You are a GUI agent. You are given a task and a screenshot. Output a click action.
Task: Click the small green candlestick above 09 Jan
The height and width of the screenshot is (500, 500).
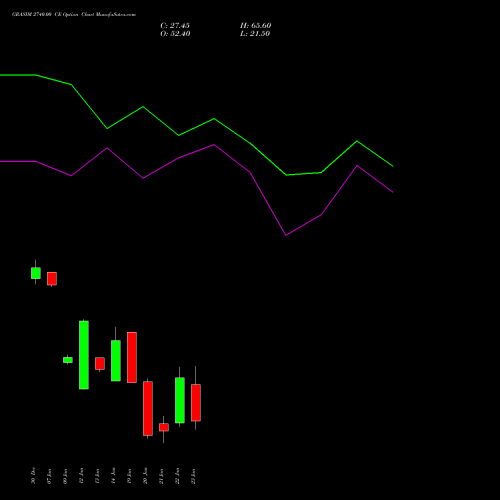68,360
